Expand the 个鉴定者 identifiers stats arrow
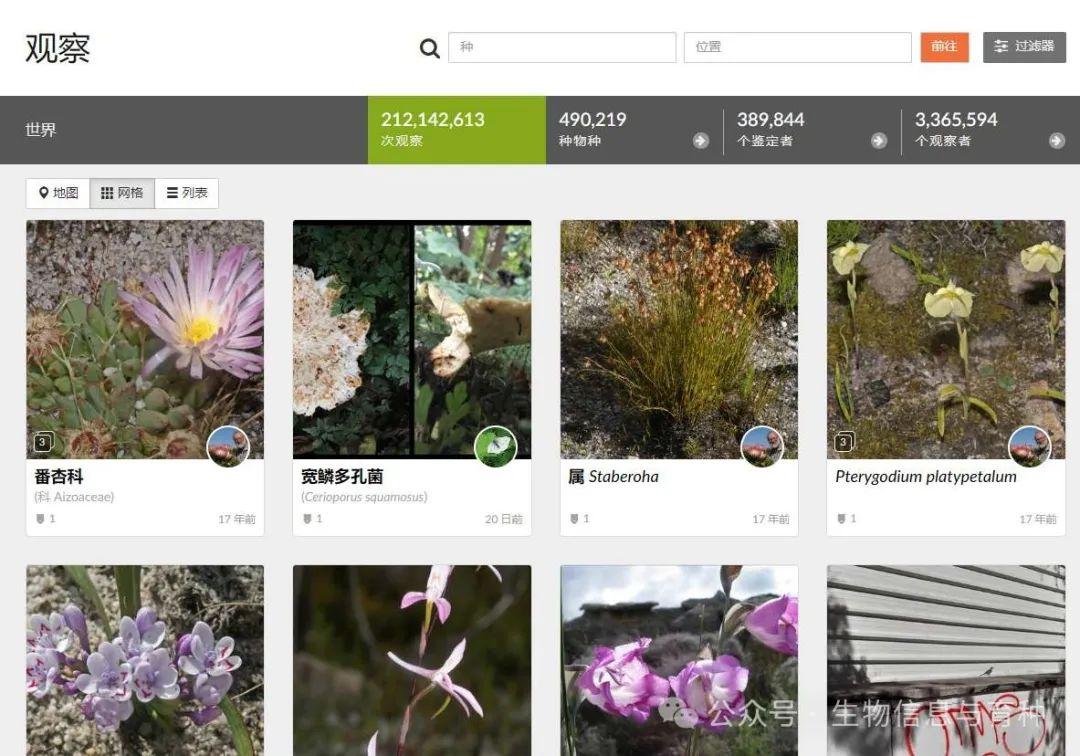This screenshot has height=756, width=1080. (x=880, y=140)
